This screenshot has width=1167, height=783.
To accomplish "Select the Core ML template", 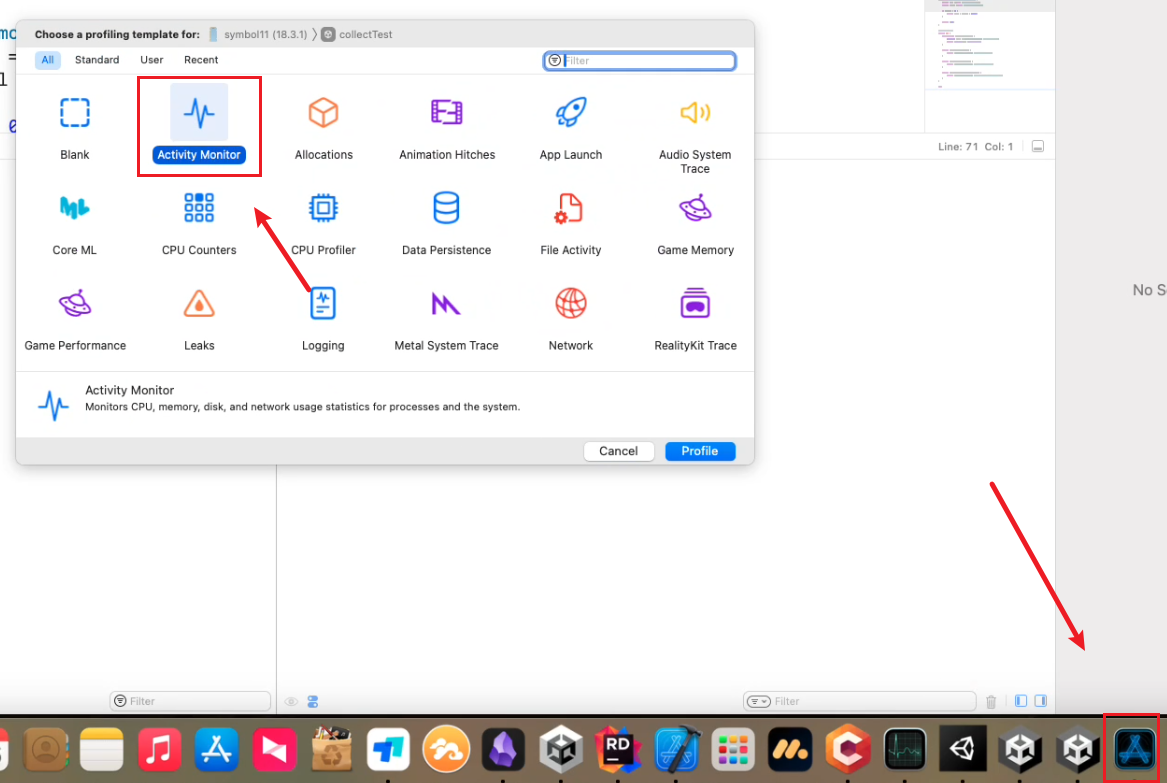I will [74, 222].
